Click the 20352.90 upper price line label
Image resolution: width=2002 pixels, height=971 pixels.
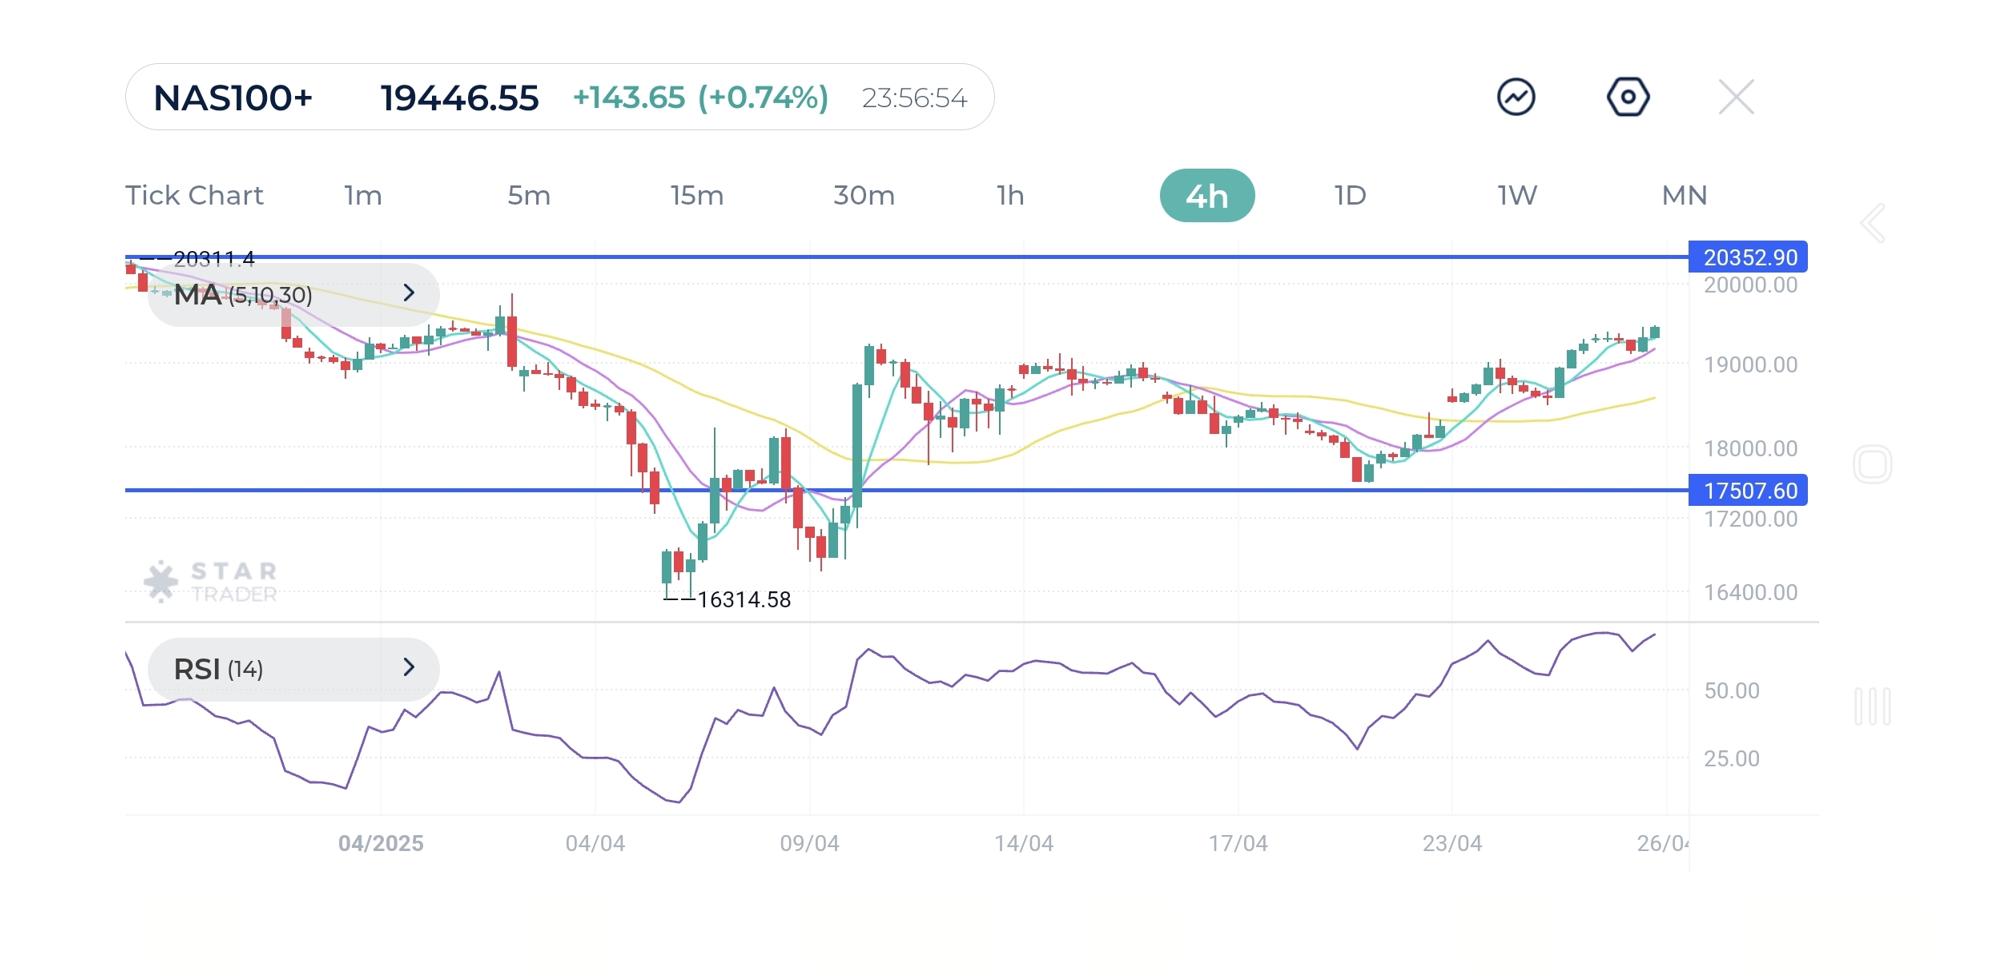[1748, 257]
